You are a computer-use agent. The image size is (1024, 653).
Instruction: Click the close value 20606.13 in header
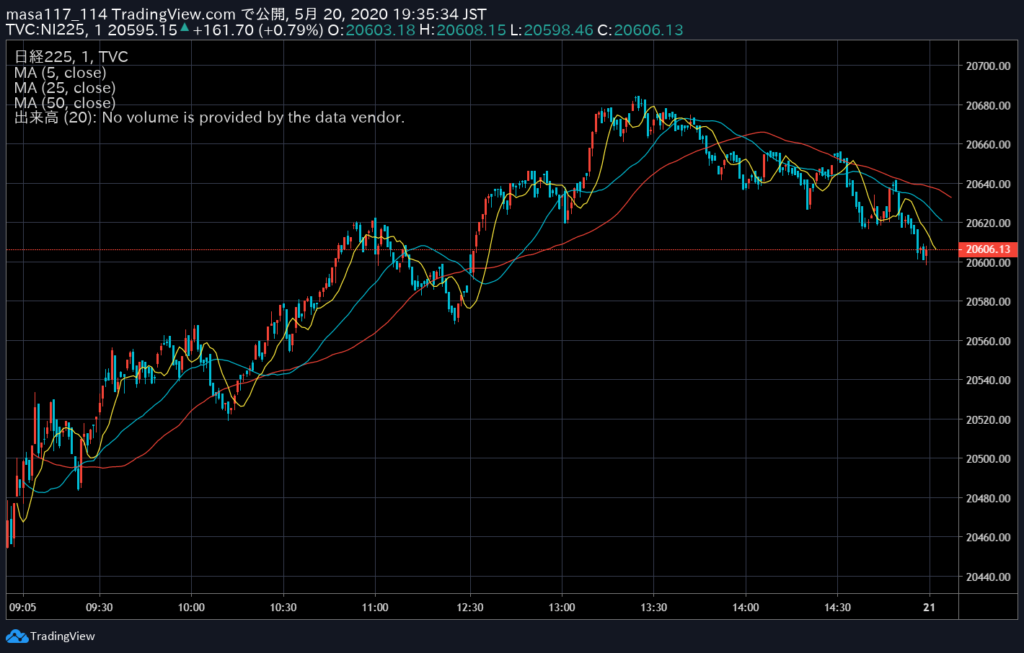click(x=648, y=30)
